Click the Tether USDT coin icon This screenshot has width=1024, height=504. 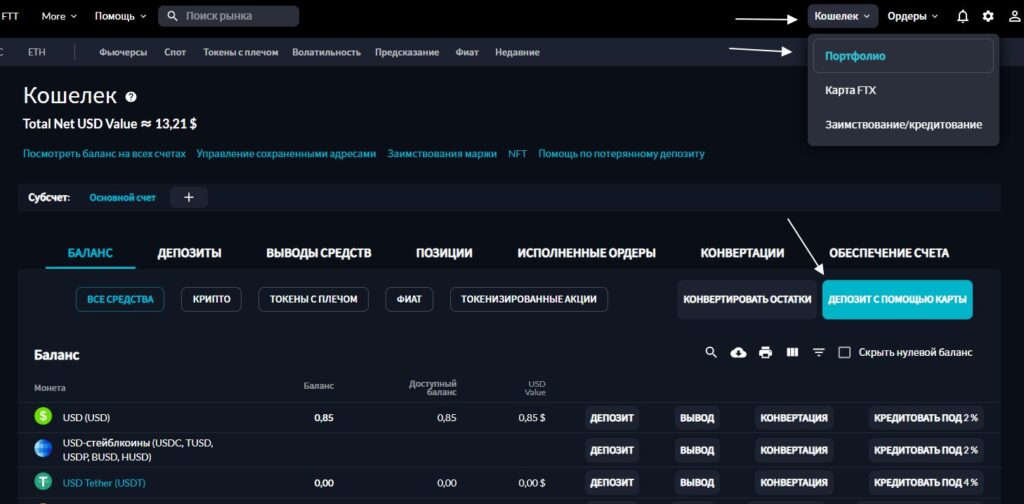[43, 482]
